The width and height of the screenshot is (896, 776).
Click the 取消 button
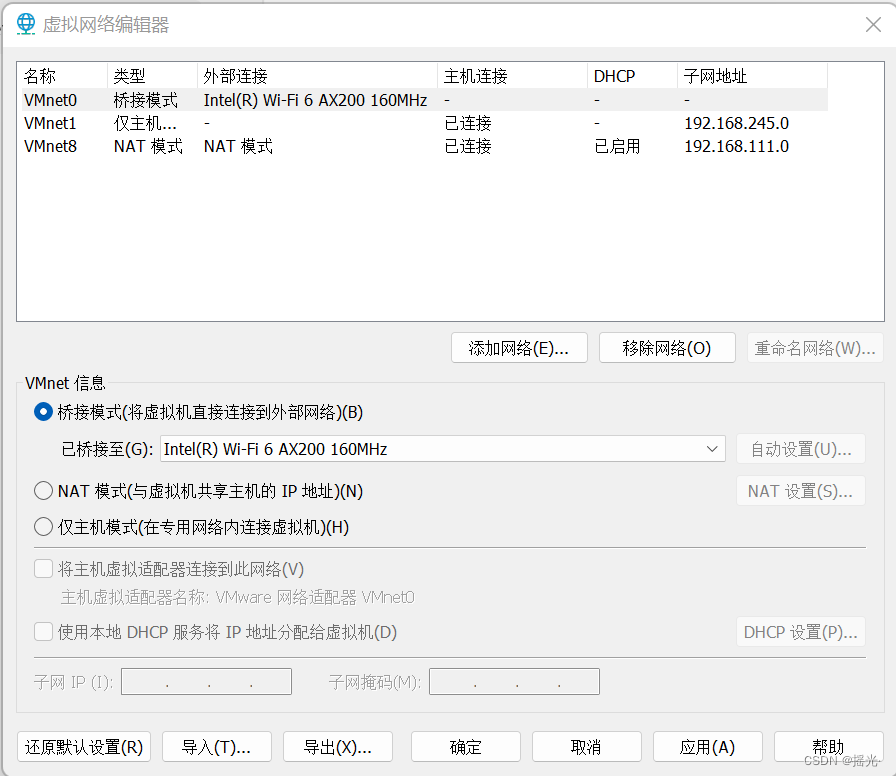(x=586, y=747)
